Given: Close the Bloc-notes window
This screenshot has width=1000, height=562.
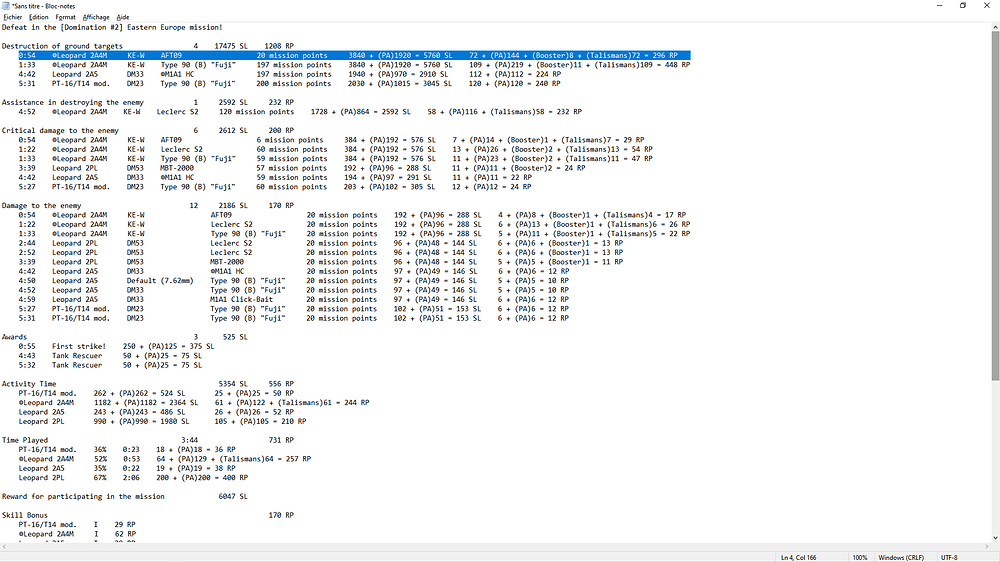Looking at the screenshot, I should coord(988,5).
